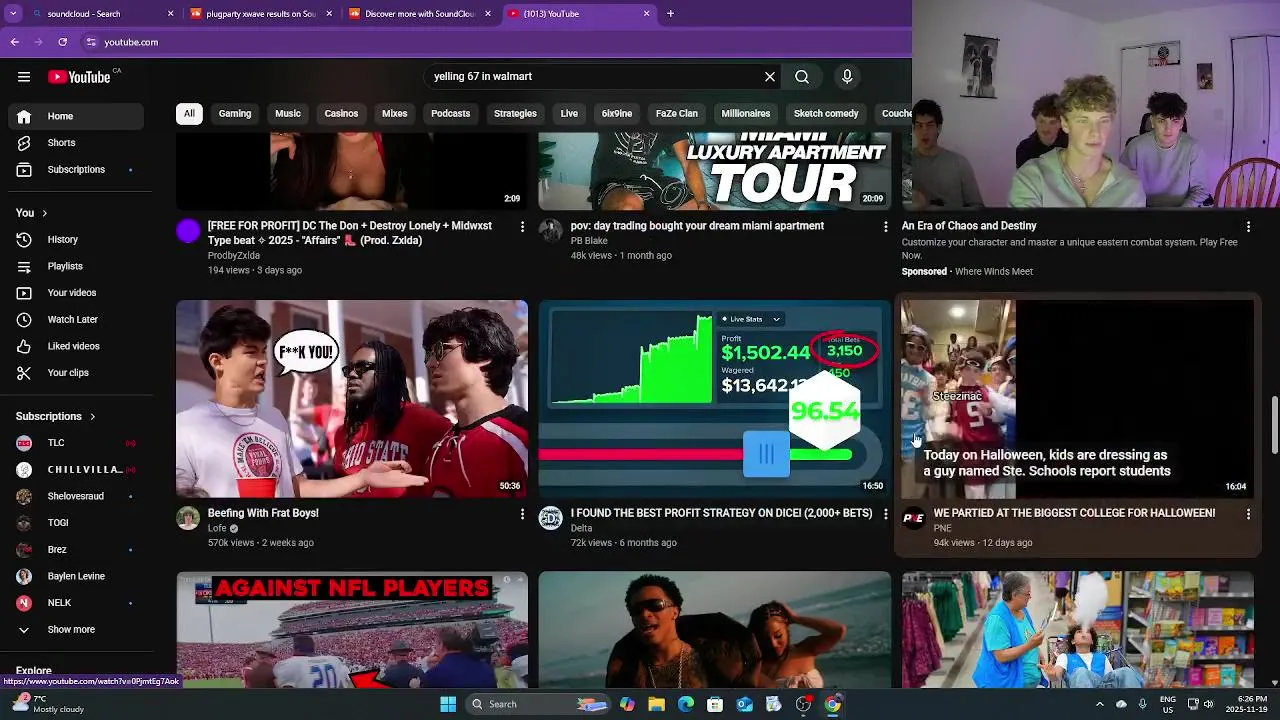Open the CHILLVILLA channel subscription

pos(76,470)
